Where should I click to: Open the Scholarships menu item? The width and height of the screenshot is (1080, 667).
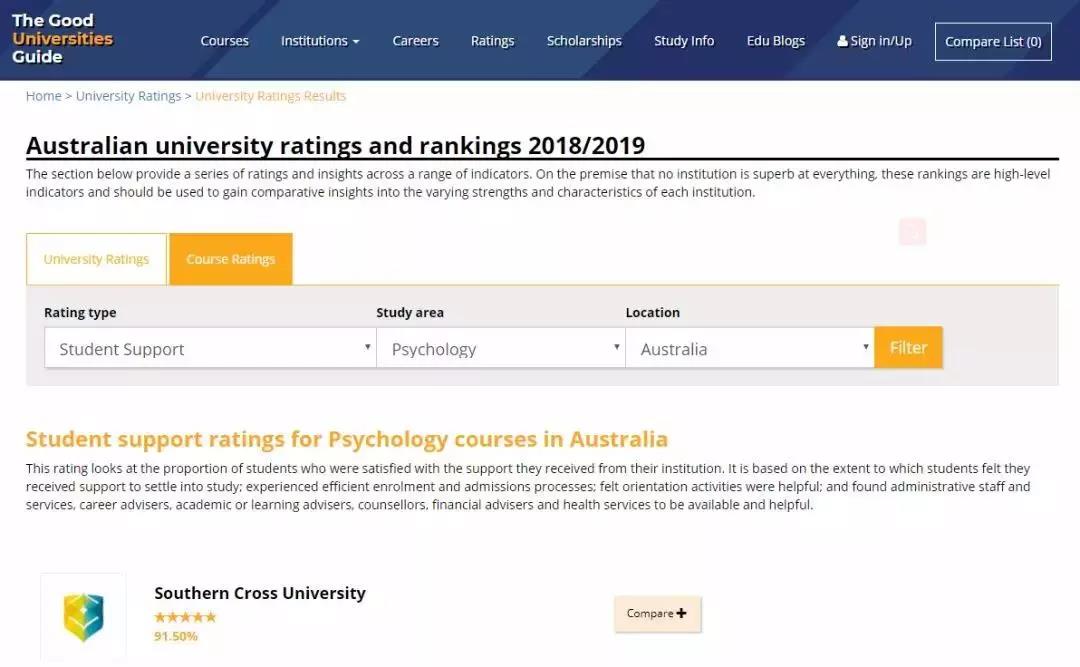point(584,41)
